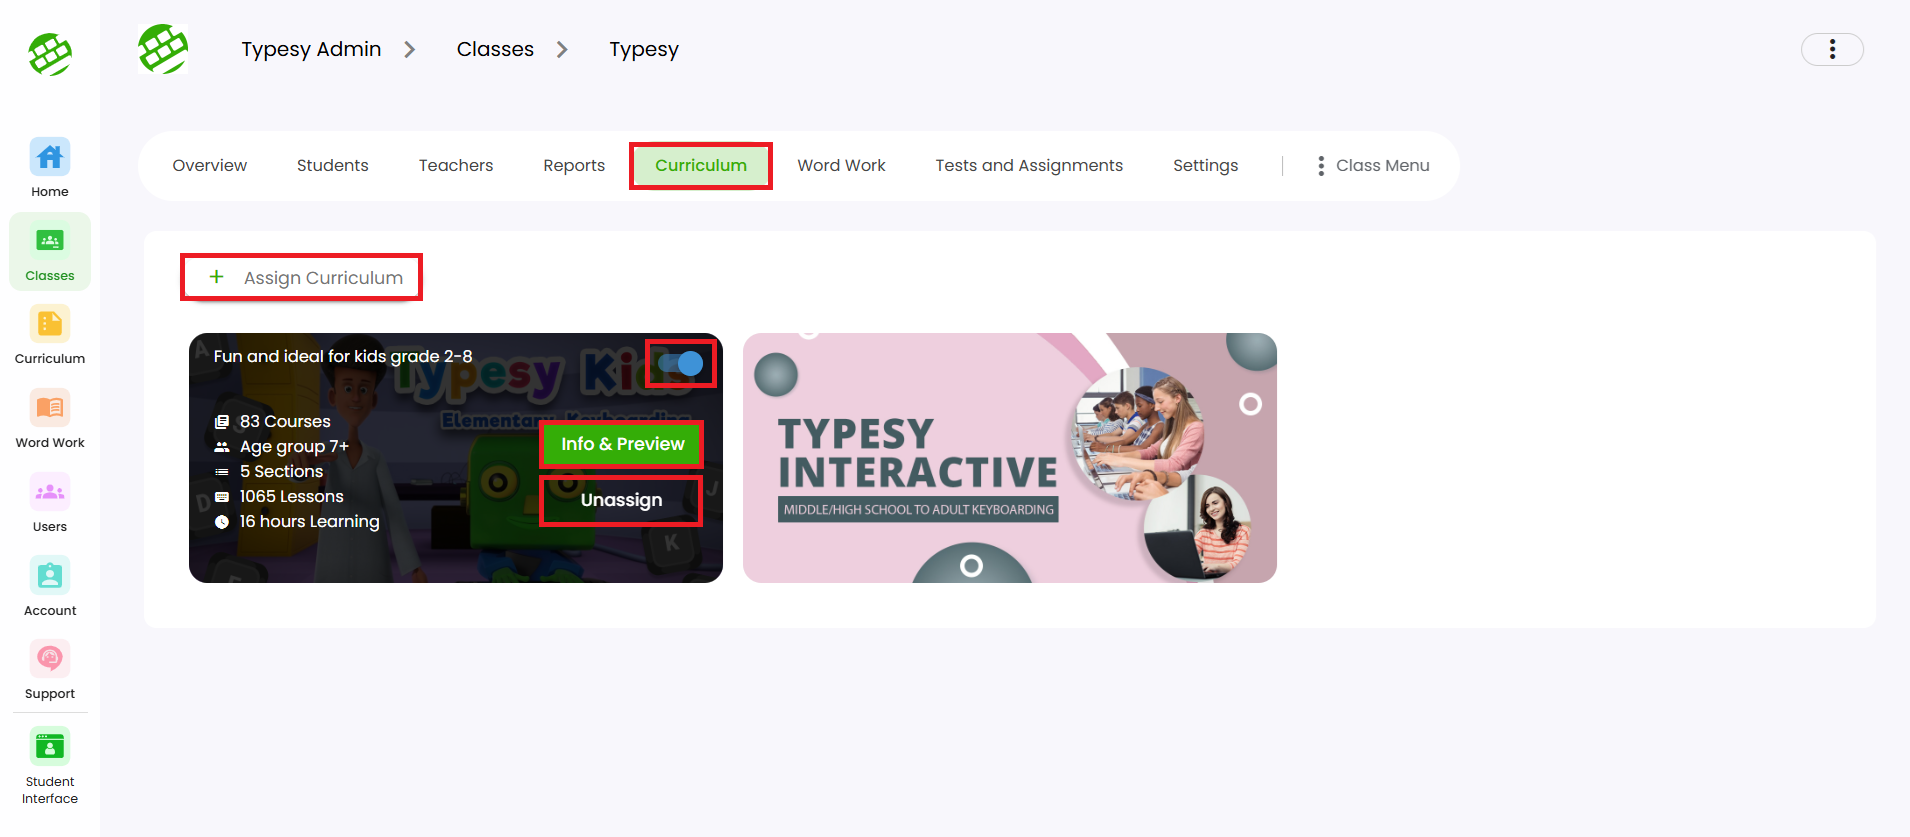Viewport: 1910px width, 837px height.
Task: Open the Tests and Assignments tab
Action: [x=1029, y=166]
